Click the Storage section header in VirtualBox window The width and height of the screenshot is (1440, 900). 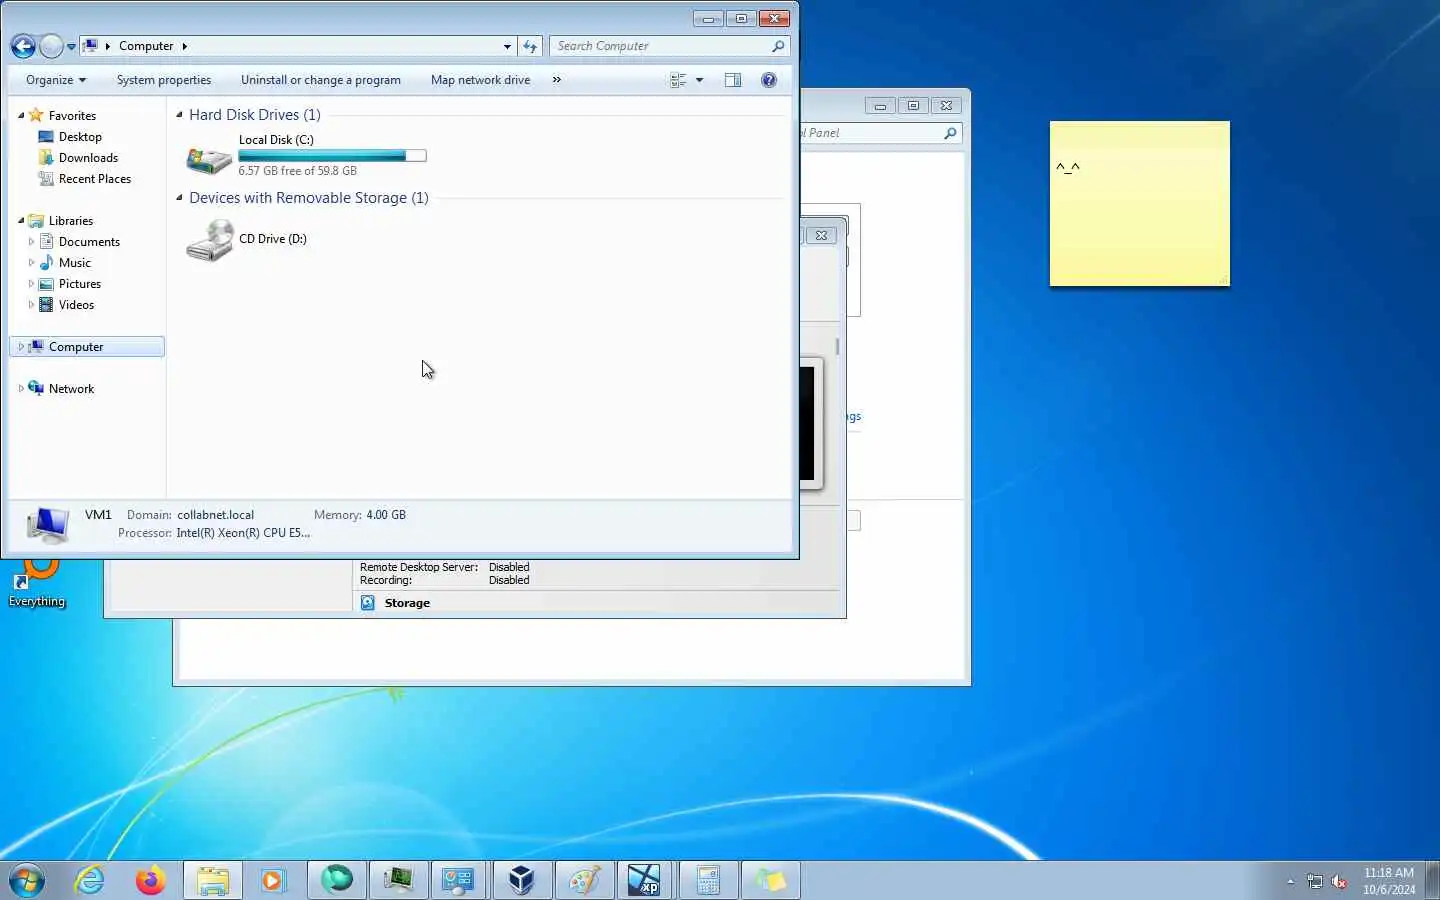(407, 603)
